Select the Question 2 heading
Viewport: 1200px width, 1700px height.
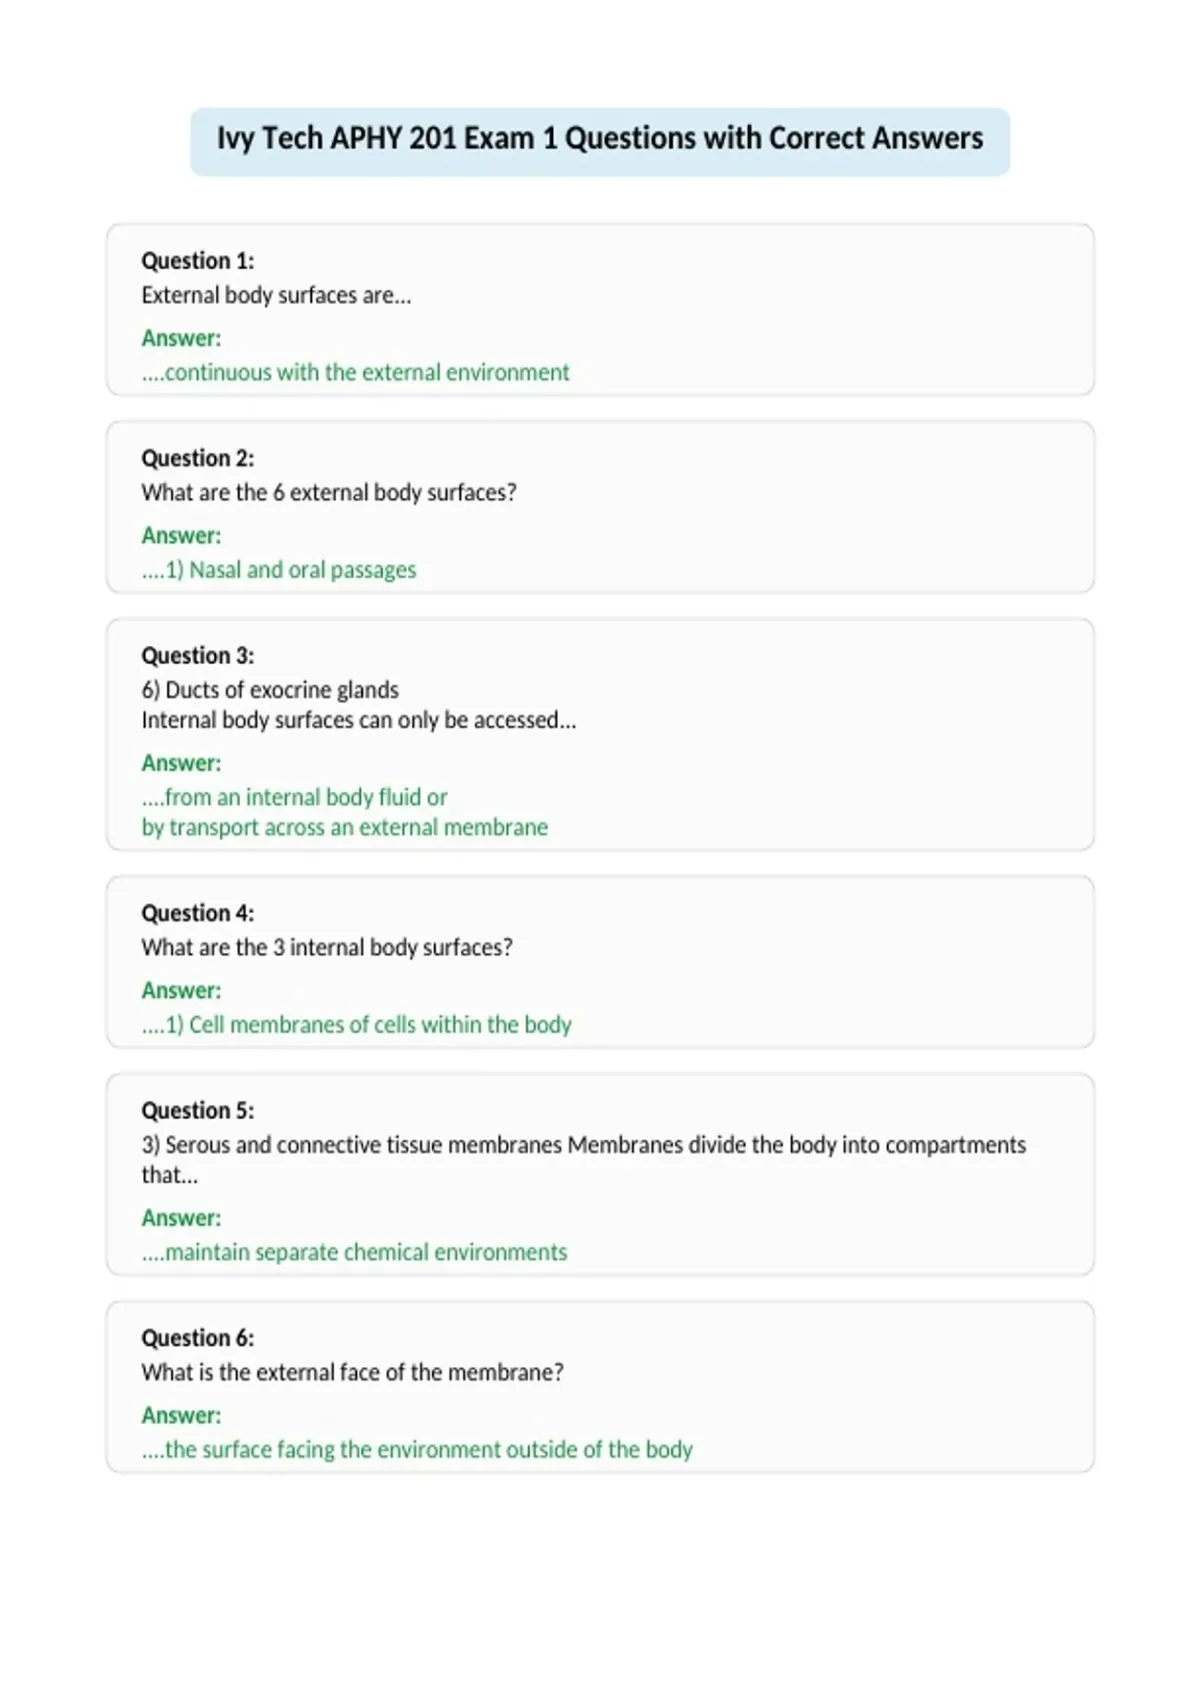pyautogui.click(x=197, y=458)
